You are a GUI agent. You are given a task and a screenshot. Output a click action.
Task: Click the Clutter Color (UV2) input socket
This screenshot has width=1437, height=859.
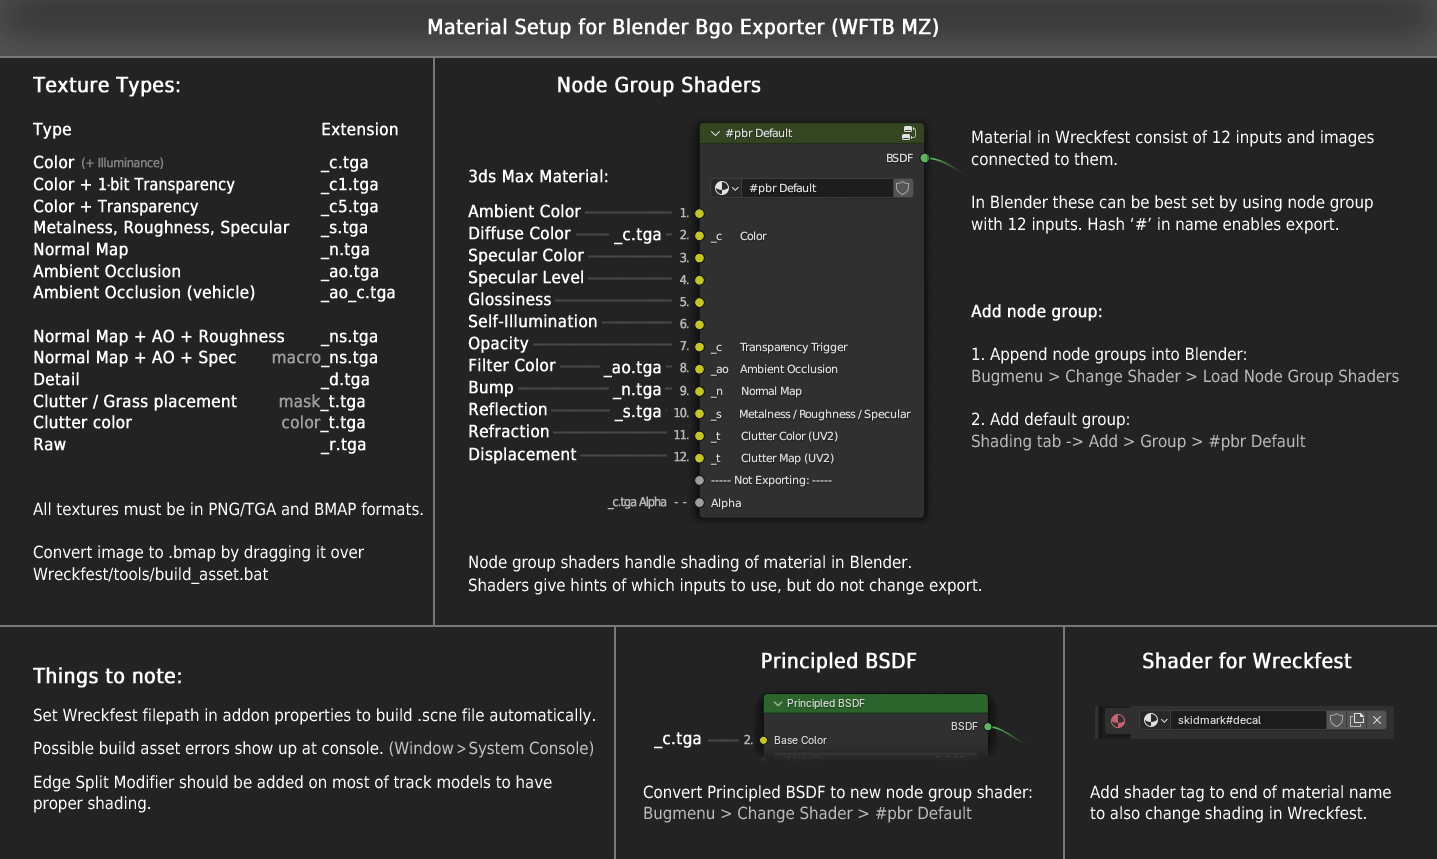point(700,436)
